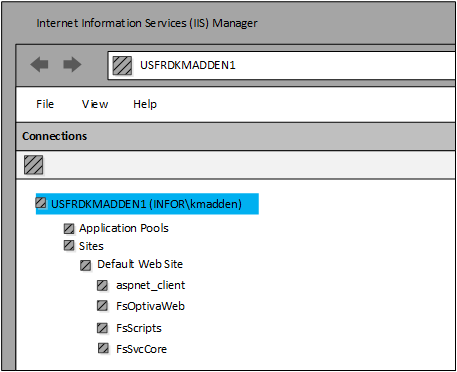The width and height of the screenshot is (457, 372).
Task: Select the FsOptivaWeb tree entry
Action: pyautogui.click(x=150, y=306)
